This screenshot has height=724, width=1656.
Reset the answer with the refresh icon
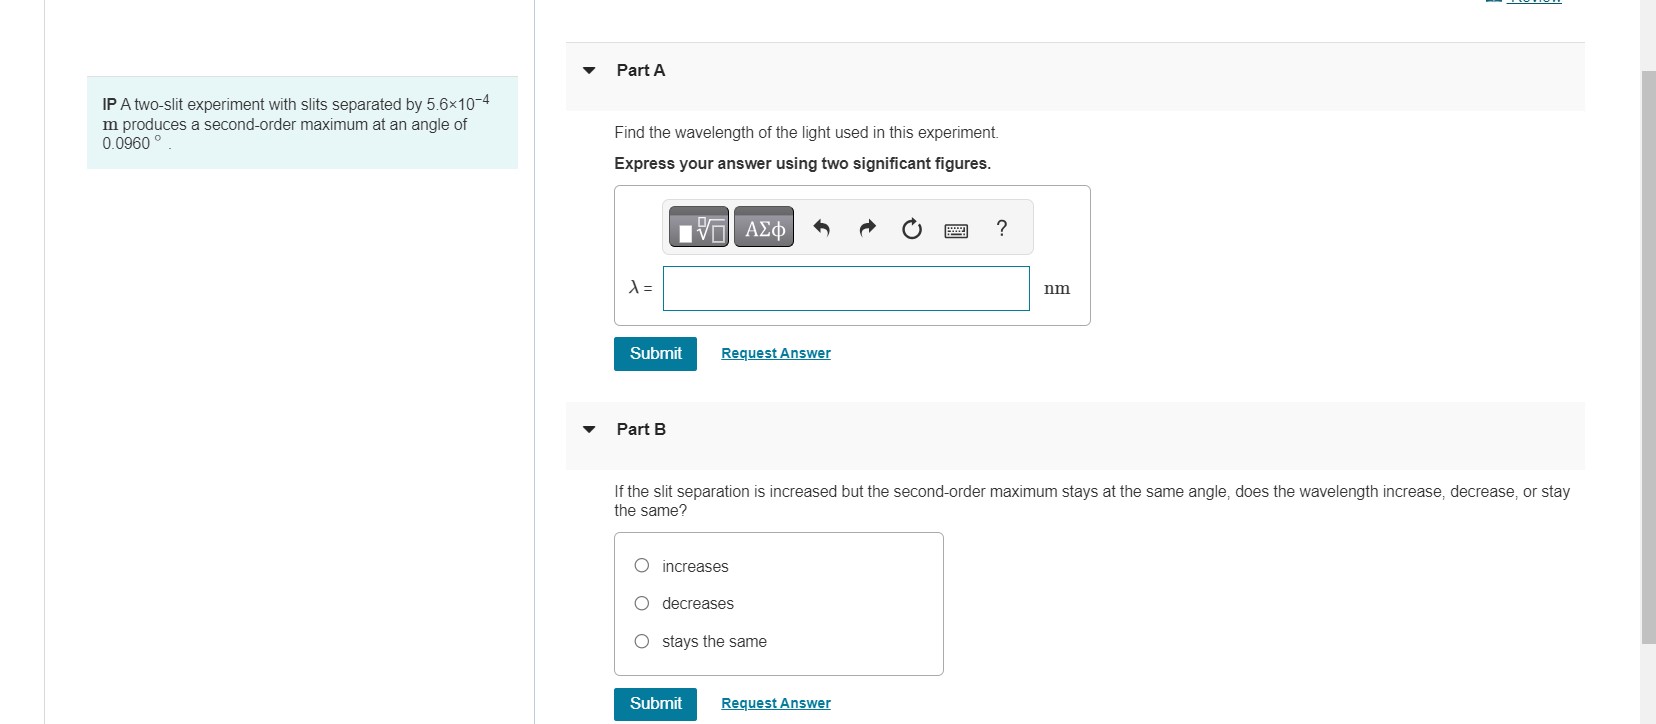[x=911, y=229]
